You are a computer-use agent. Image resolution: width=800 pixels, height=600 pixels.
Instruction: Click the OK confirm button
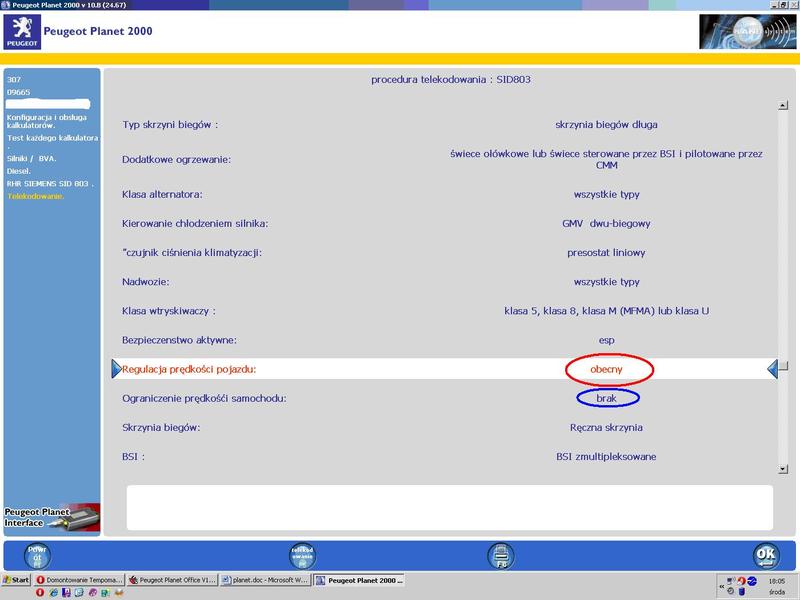click(x=765, y=555)
